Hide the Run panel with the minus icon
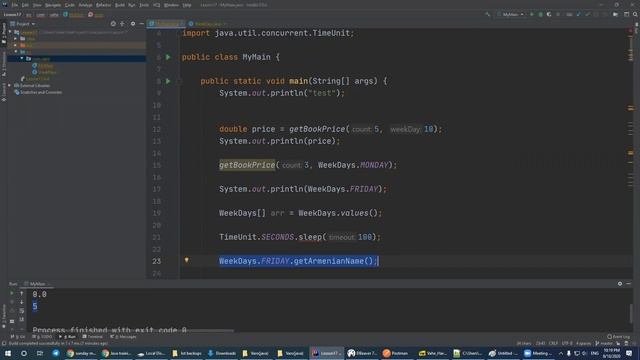The height and width of the screenshot is (360, 640). point(629,283)
